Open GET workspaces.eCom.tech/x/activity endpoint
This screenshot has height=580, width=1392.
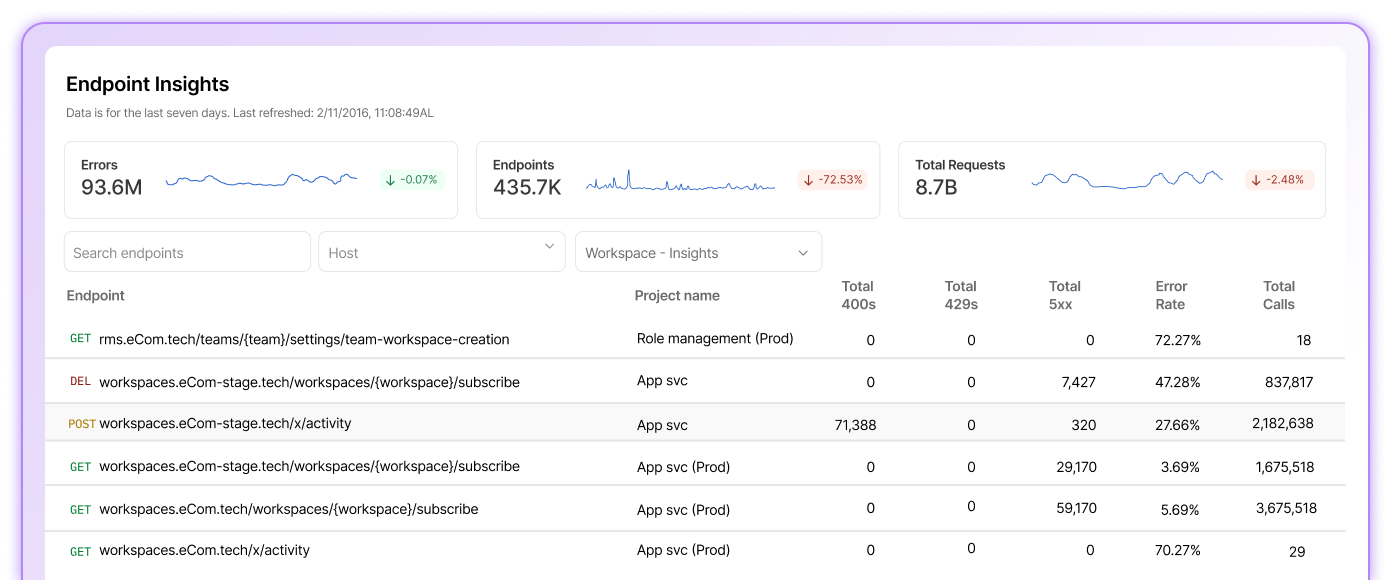[204, 550]
